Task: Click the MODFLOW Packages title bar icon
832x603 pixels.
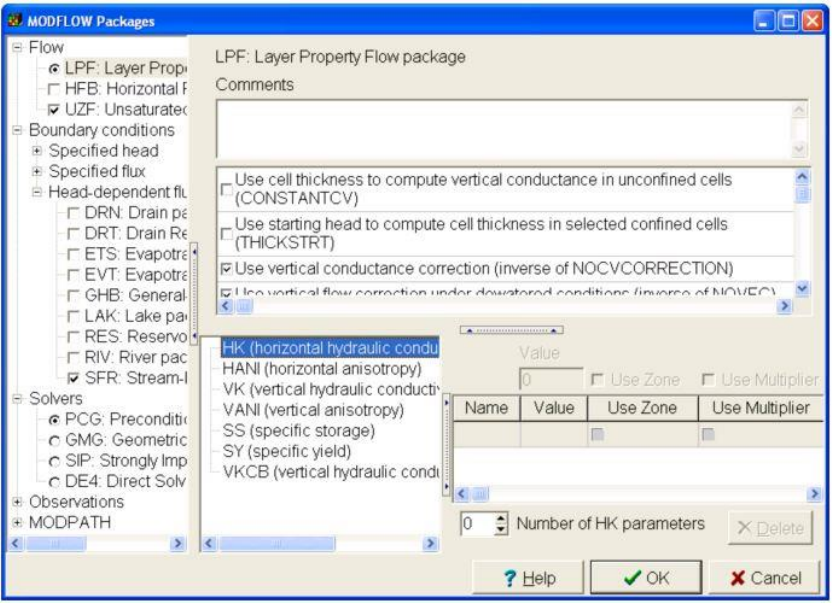Action: (x=15, y=20)
